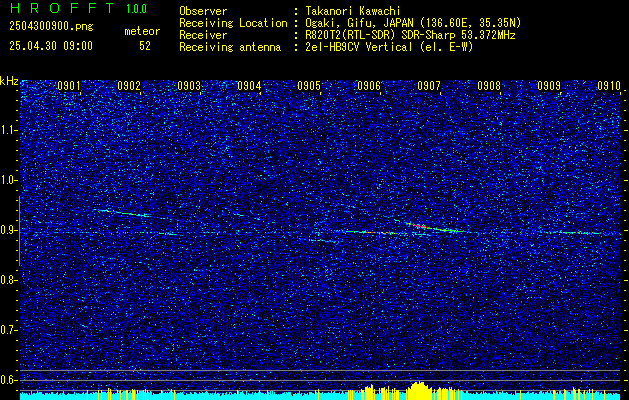Click the 0.8 frequency axis label
The image size is (629, 400).
[x=8, y=280]
